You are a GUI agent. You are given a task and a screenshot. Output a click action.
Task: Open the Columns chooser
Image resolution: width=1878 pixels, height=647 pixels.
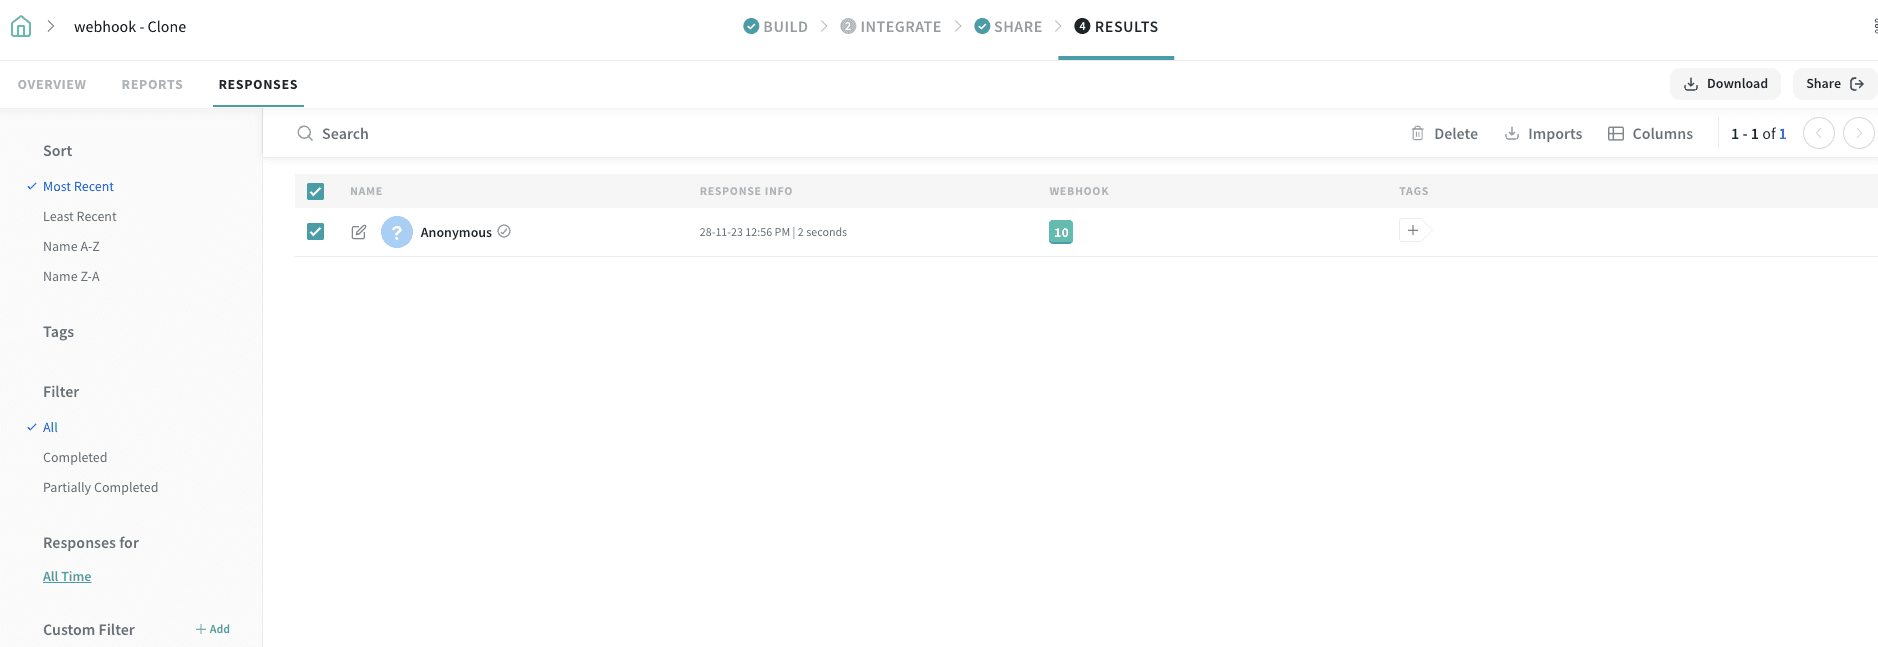[x=1650, y=134]
